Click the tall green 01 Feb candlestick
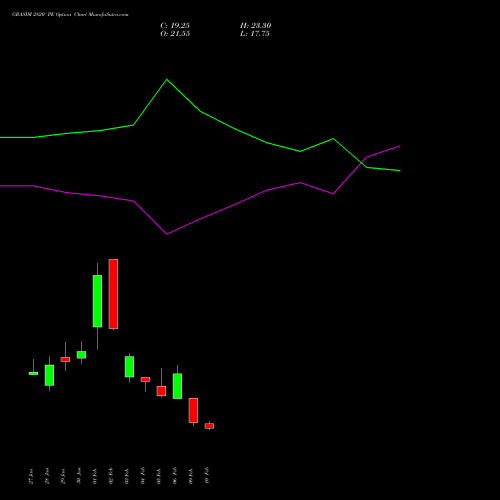 (x=97, y=301)
